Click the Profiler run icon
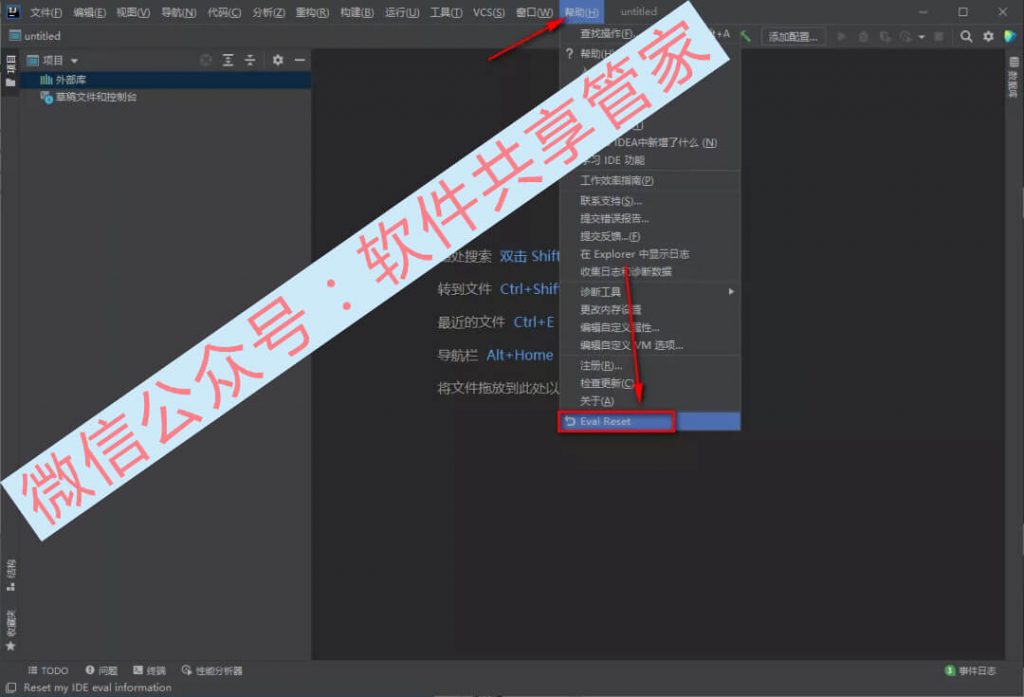The image size is (1024, 697). click(905, 37)
